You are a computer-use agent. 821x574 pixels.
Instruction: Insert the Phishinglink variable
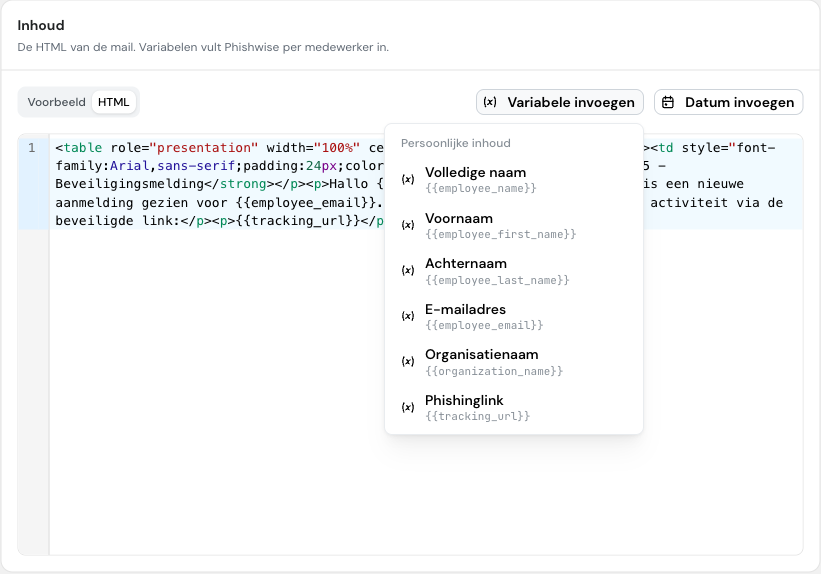514,407
